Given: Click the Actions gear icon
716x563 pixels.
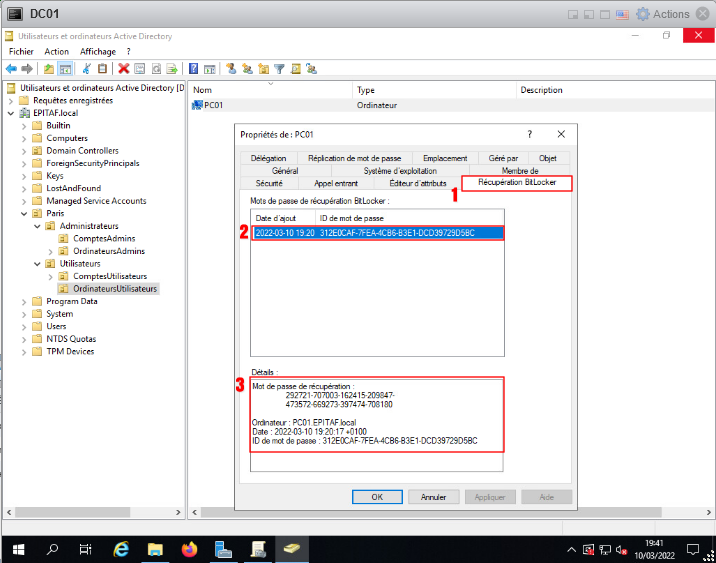Looking at the screenshot, I should pyautogui.click(x=642, y=14).
